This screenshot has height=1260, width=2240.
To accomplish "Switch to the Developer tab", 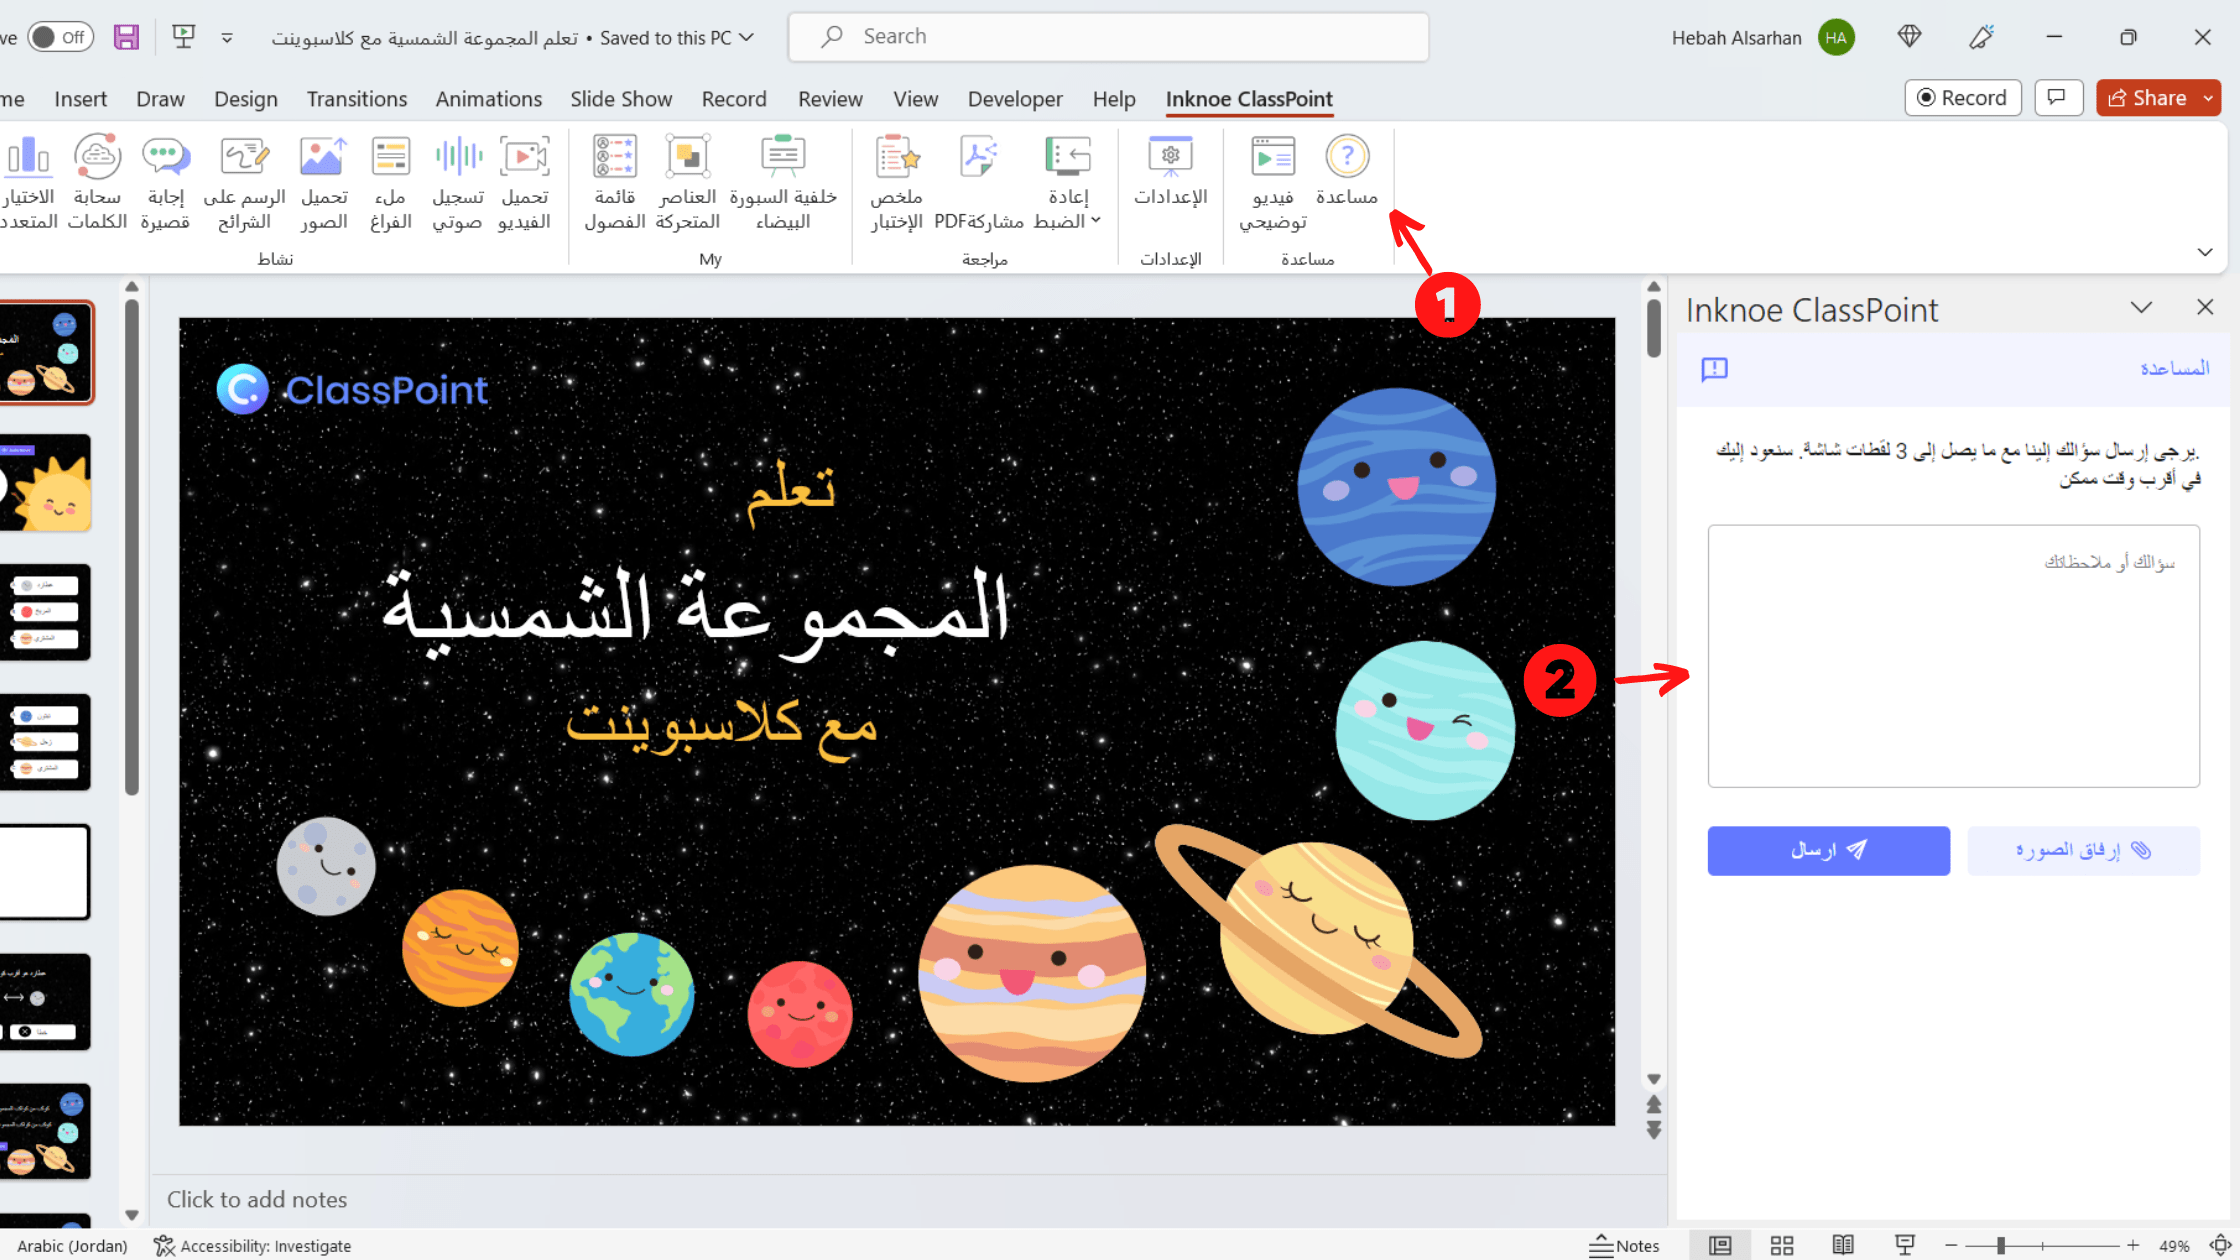I will (1015, 99).
